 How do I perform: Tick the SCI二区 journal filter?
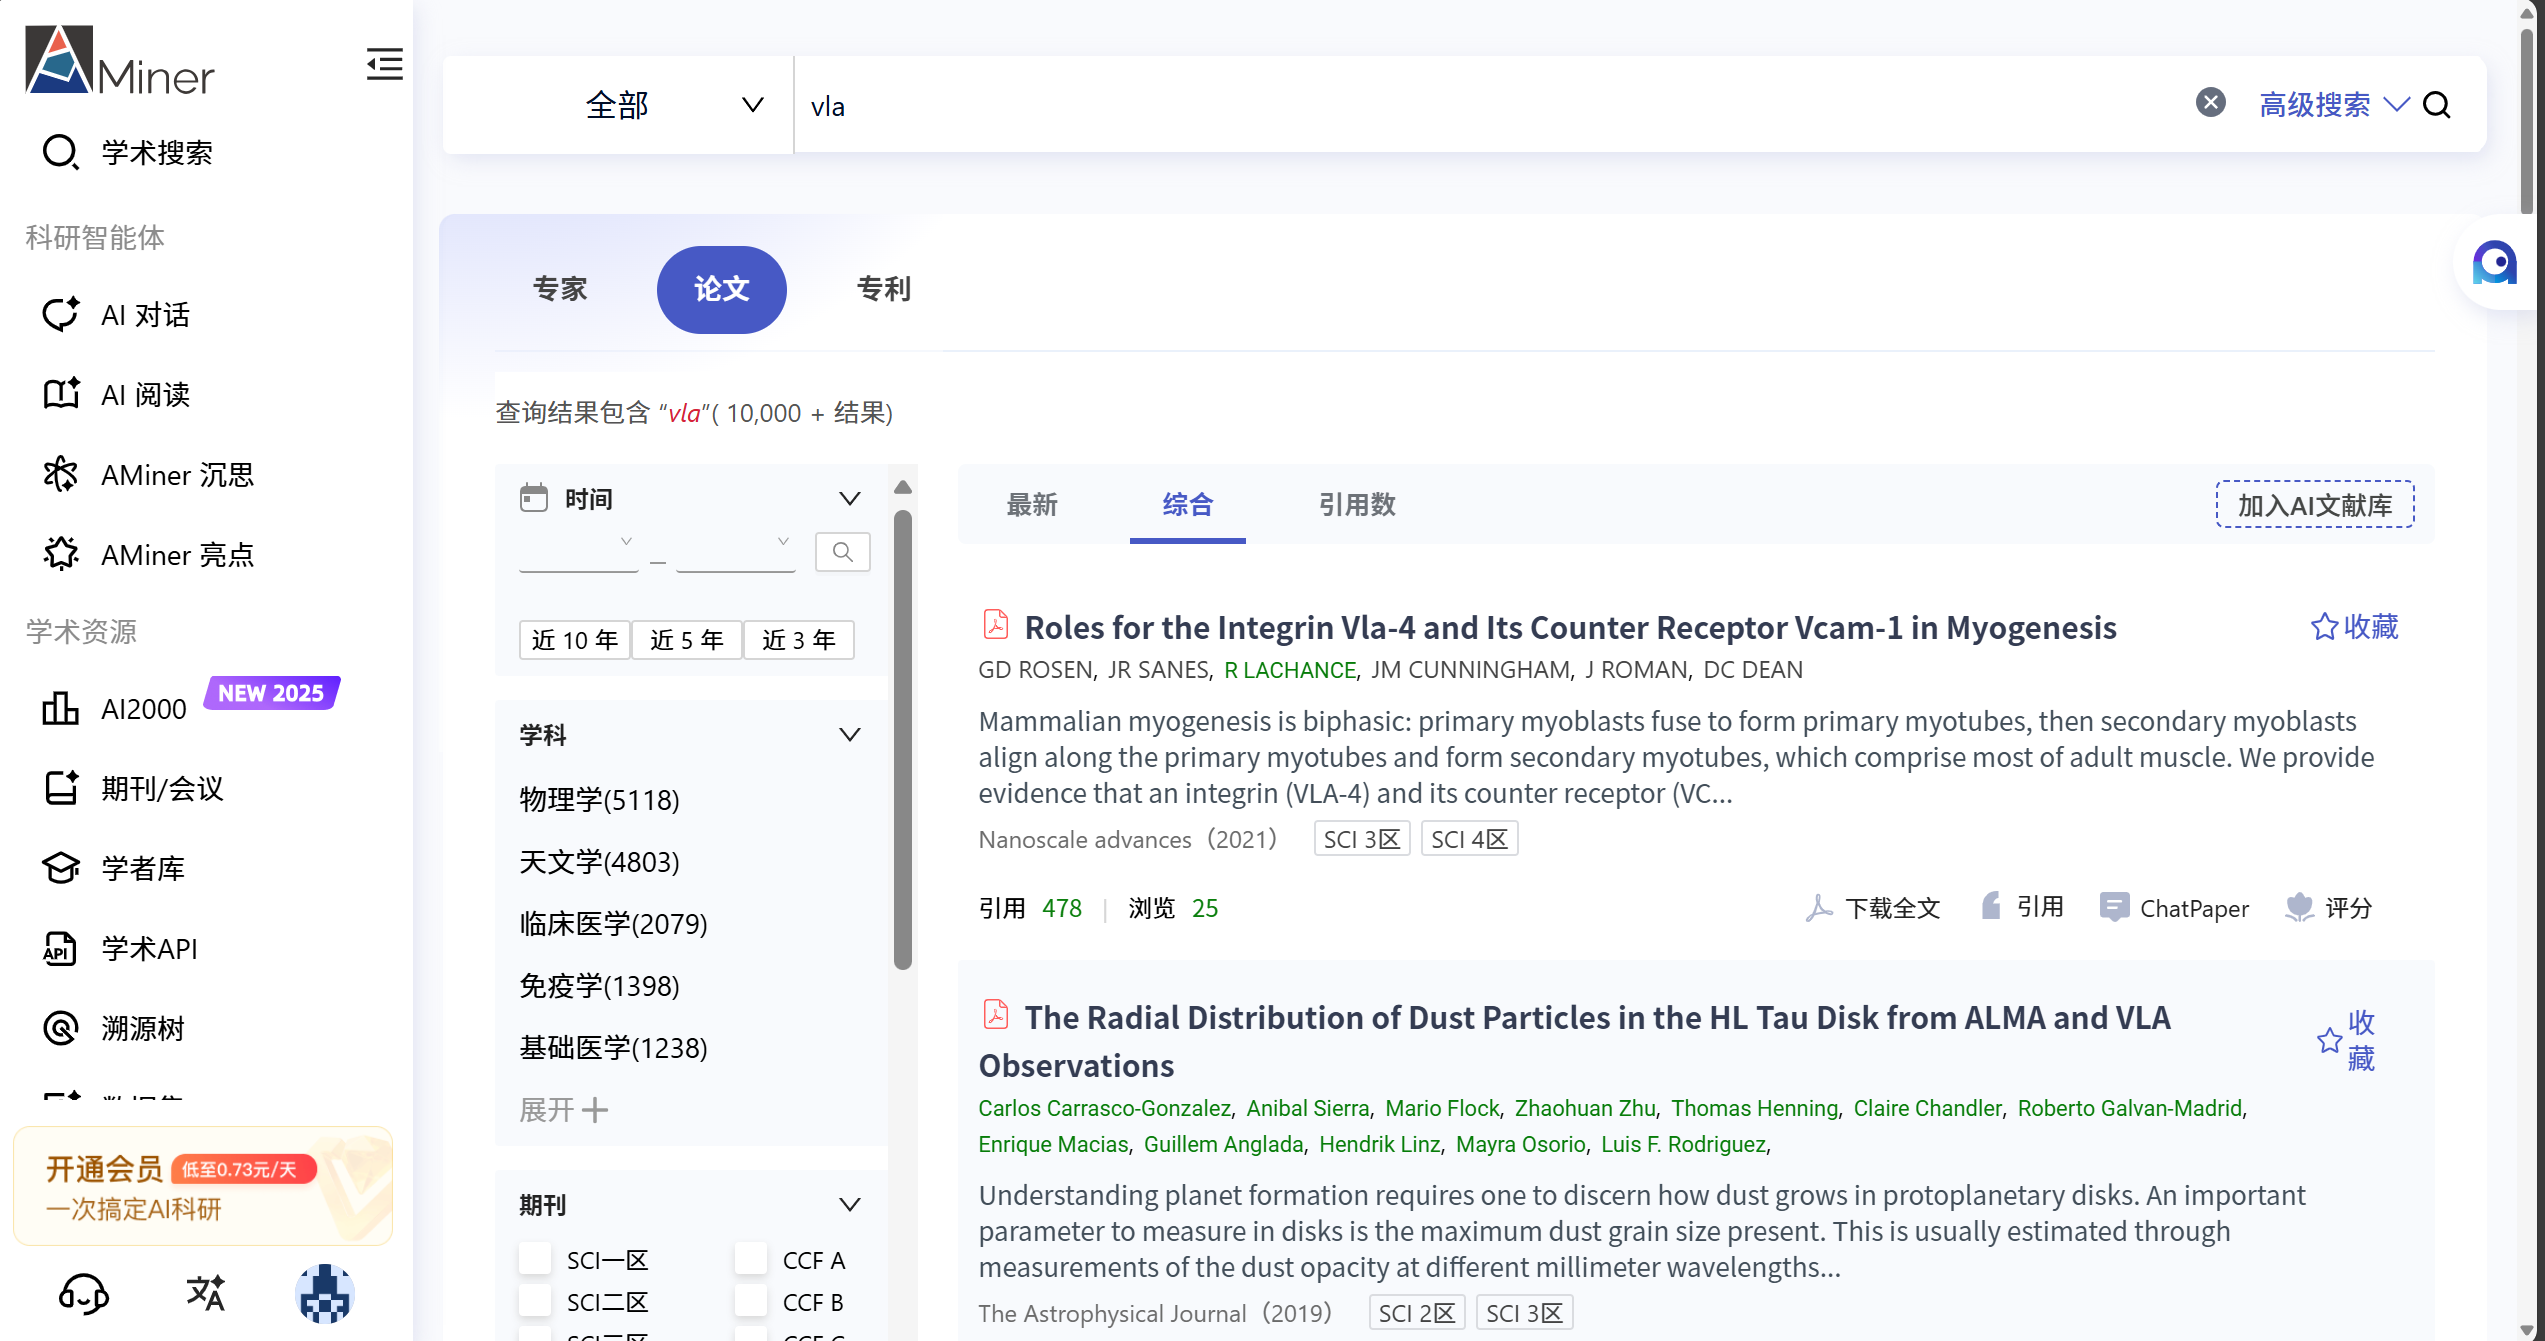tap(535, 1302)
